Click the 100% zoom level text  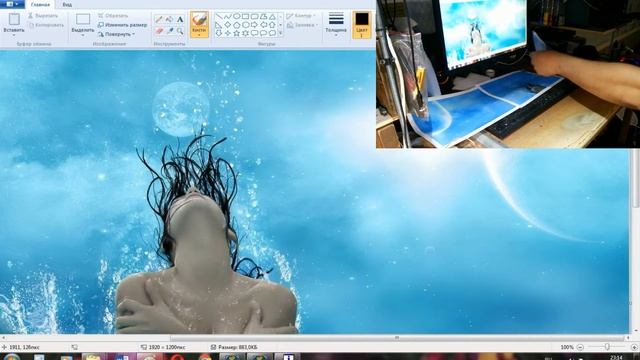(x=567, y=347)
